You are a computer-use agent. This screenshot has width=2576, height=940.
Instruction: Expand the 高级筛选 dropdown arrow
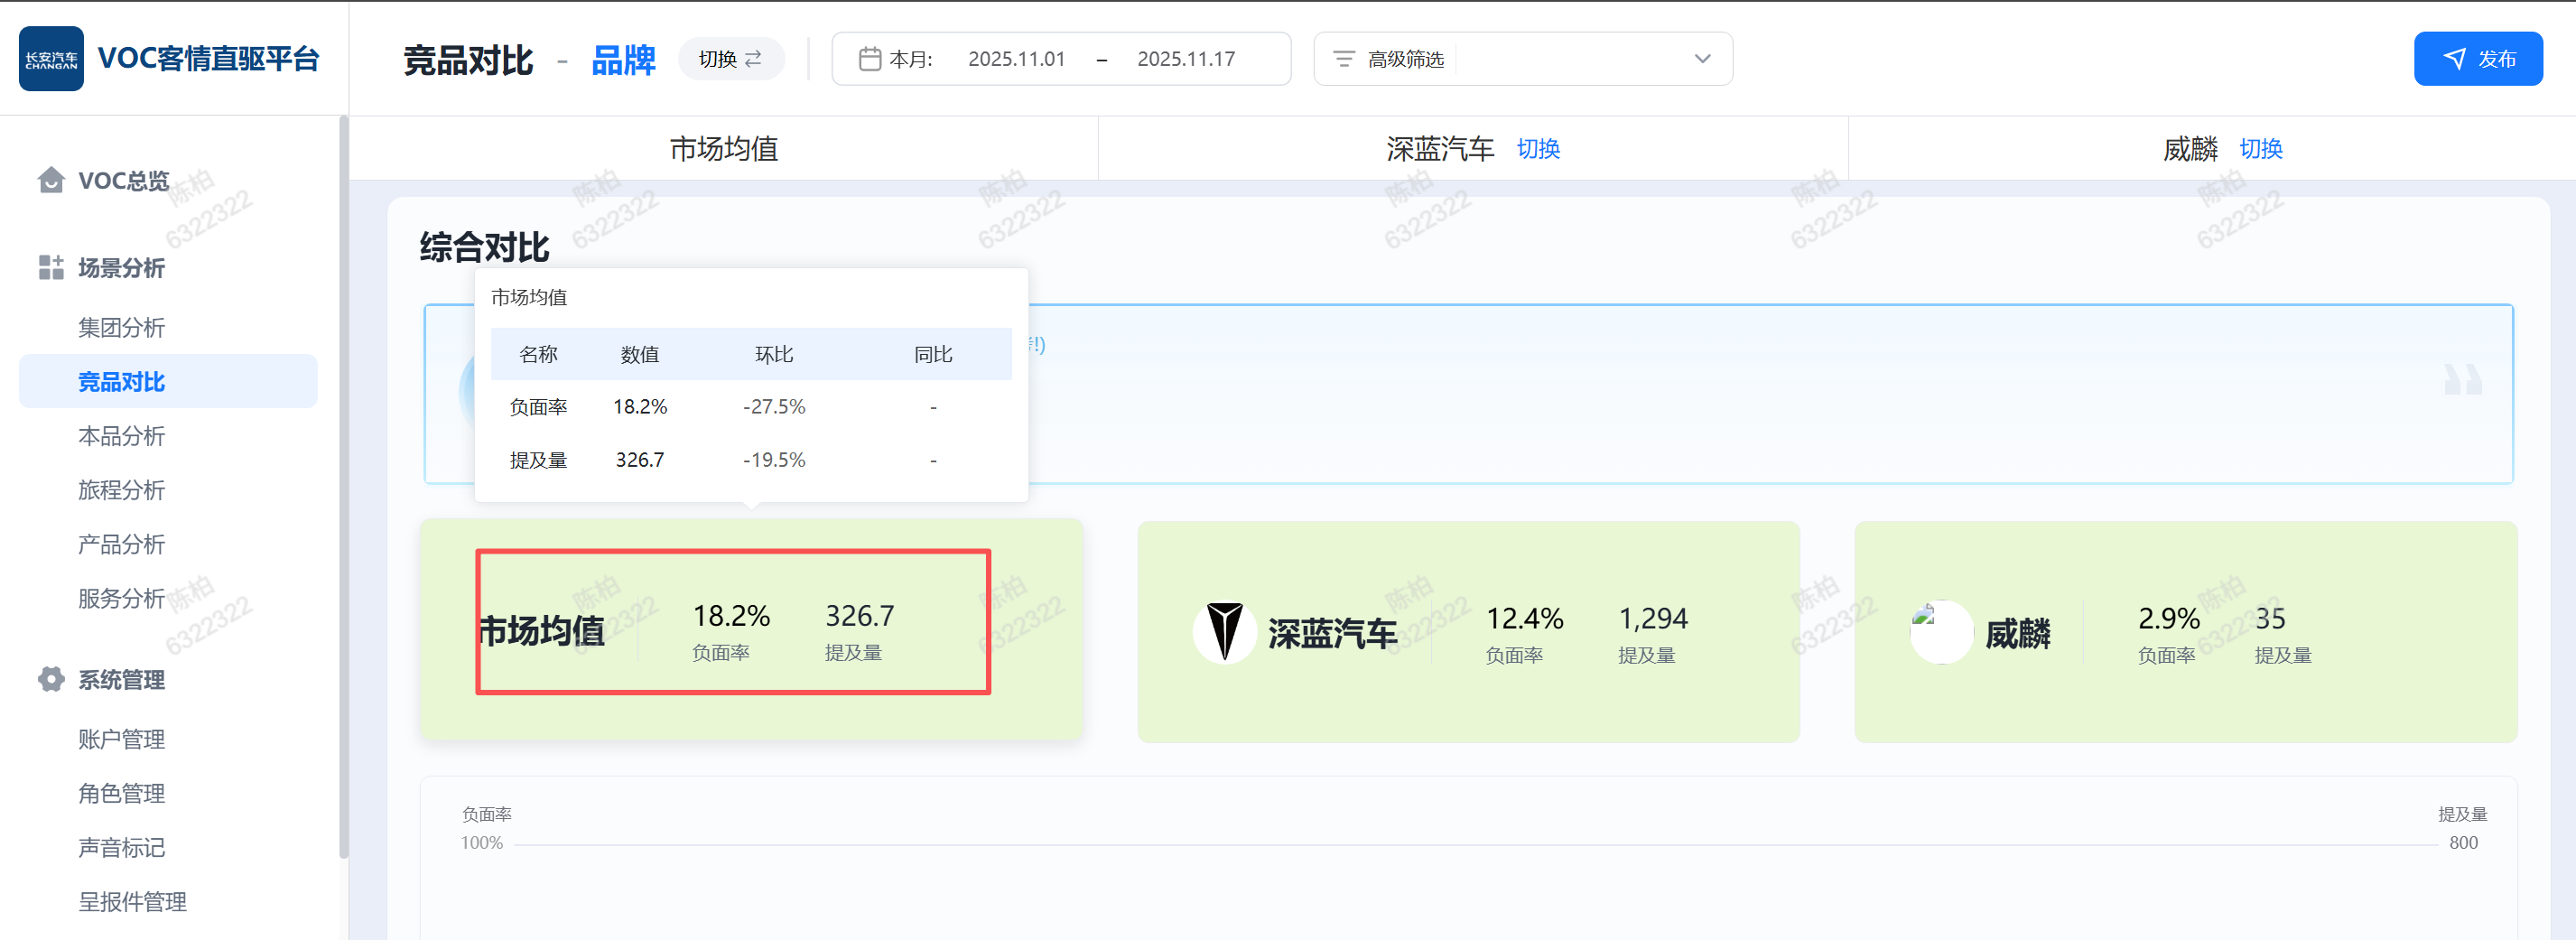pyautogui.click(x=1702, y=59)
